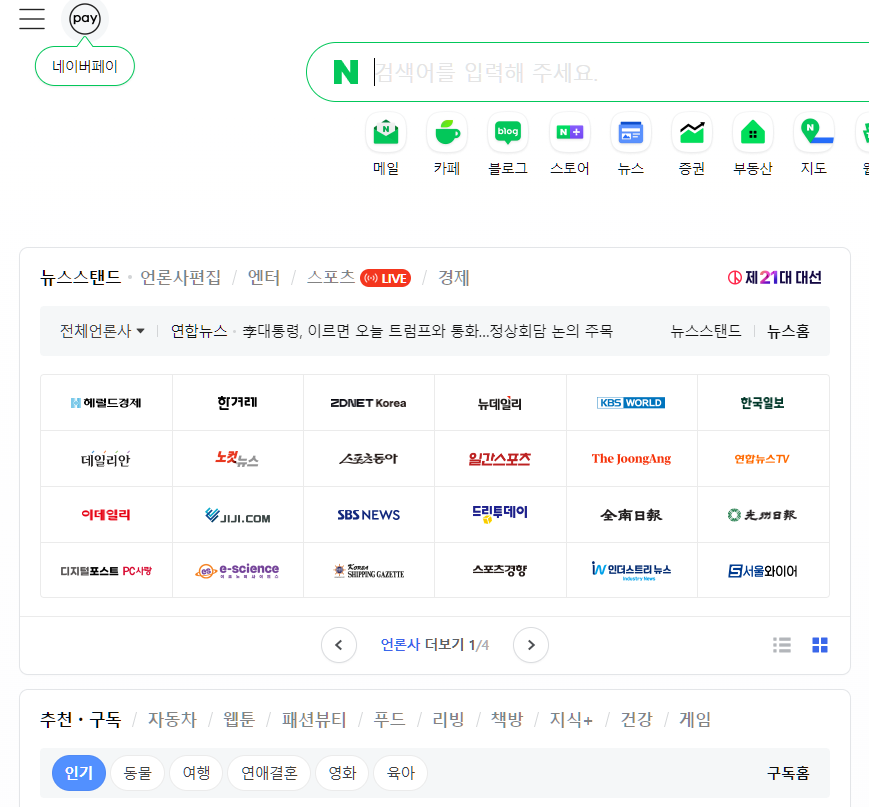Viewport: 869px width, 807px height.
Task: Go to next press page arrow
Action: (531, 645)
